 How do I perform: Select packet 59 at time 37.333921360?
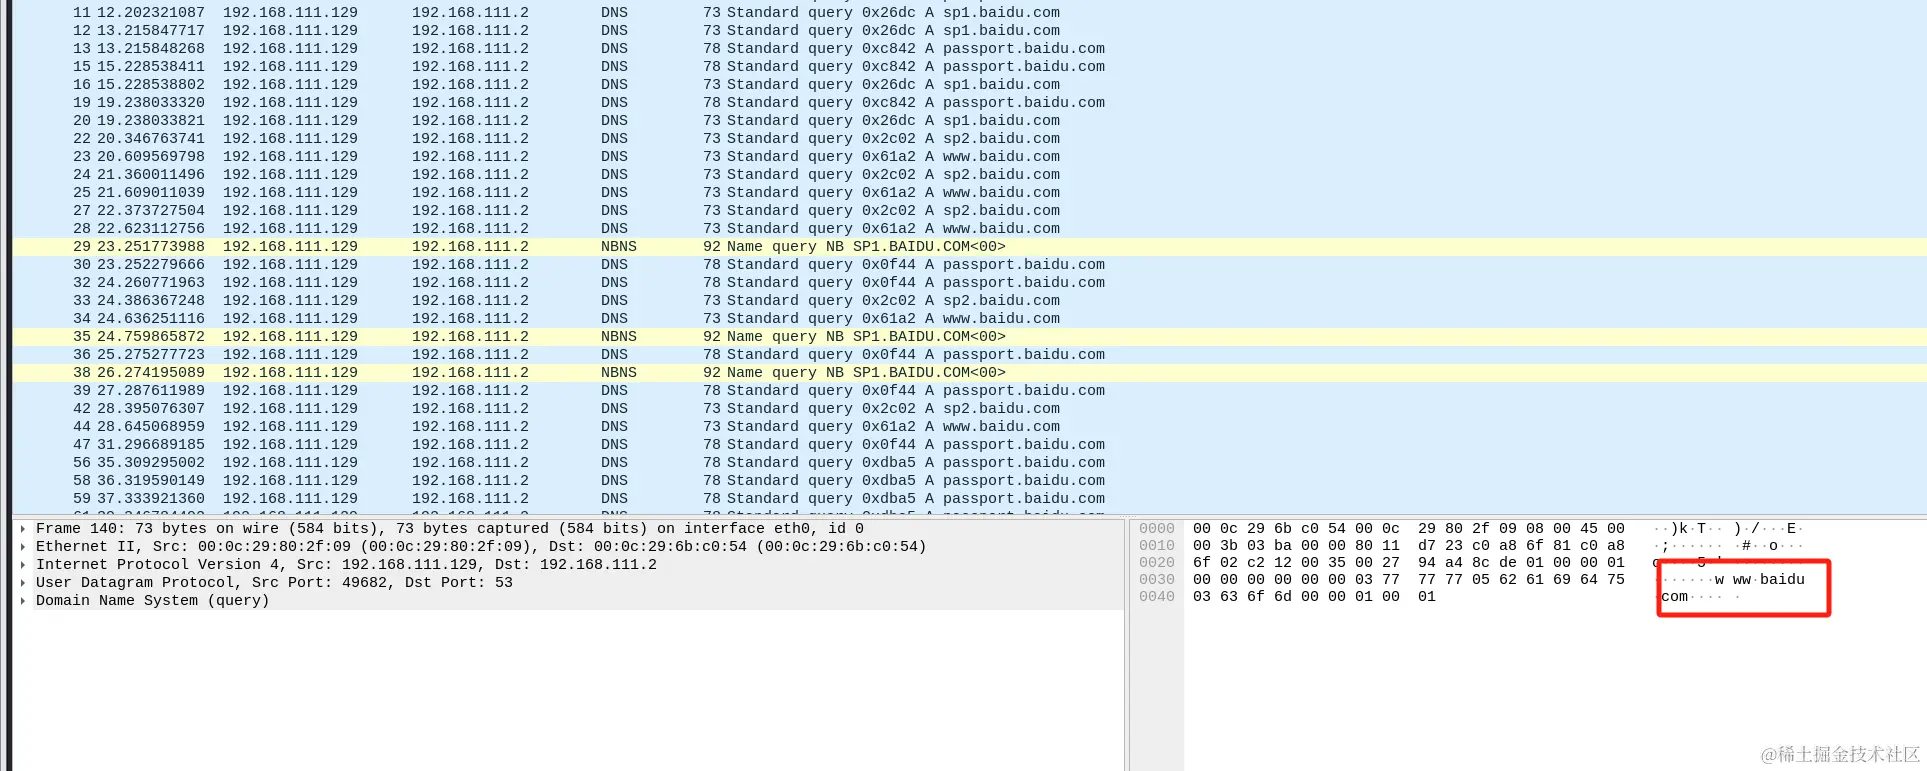970,499
